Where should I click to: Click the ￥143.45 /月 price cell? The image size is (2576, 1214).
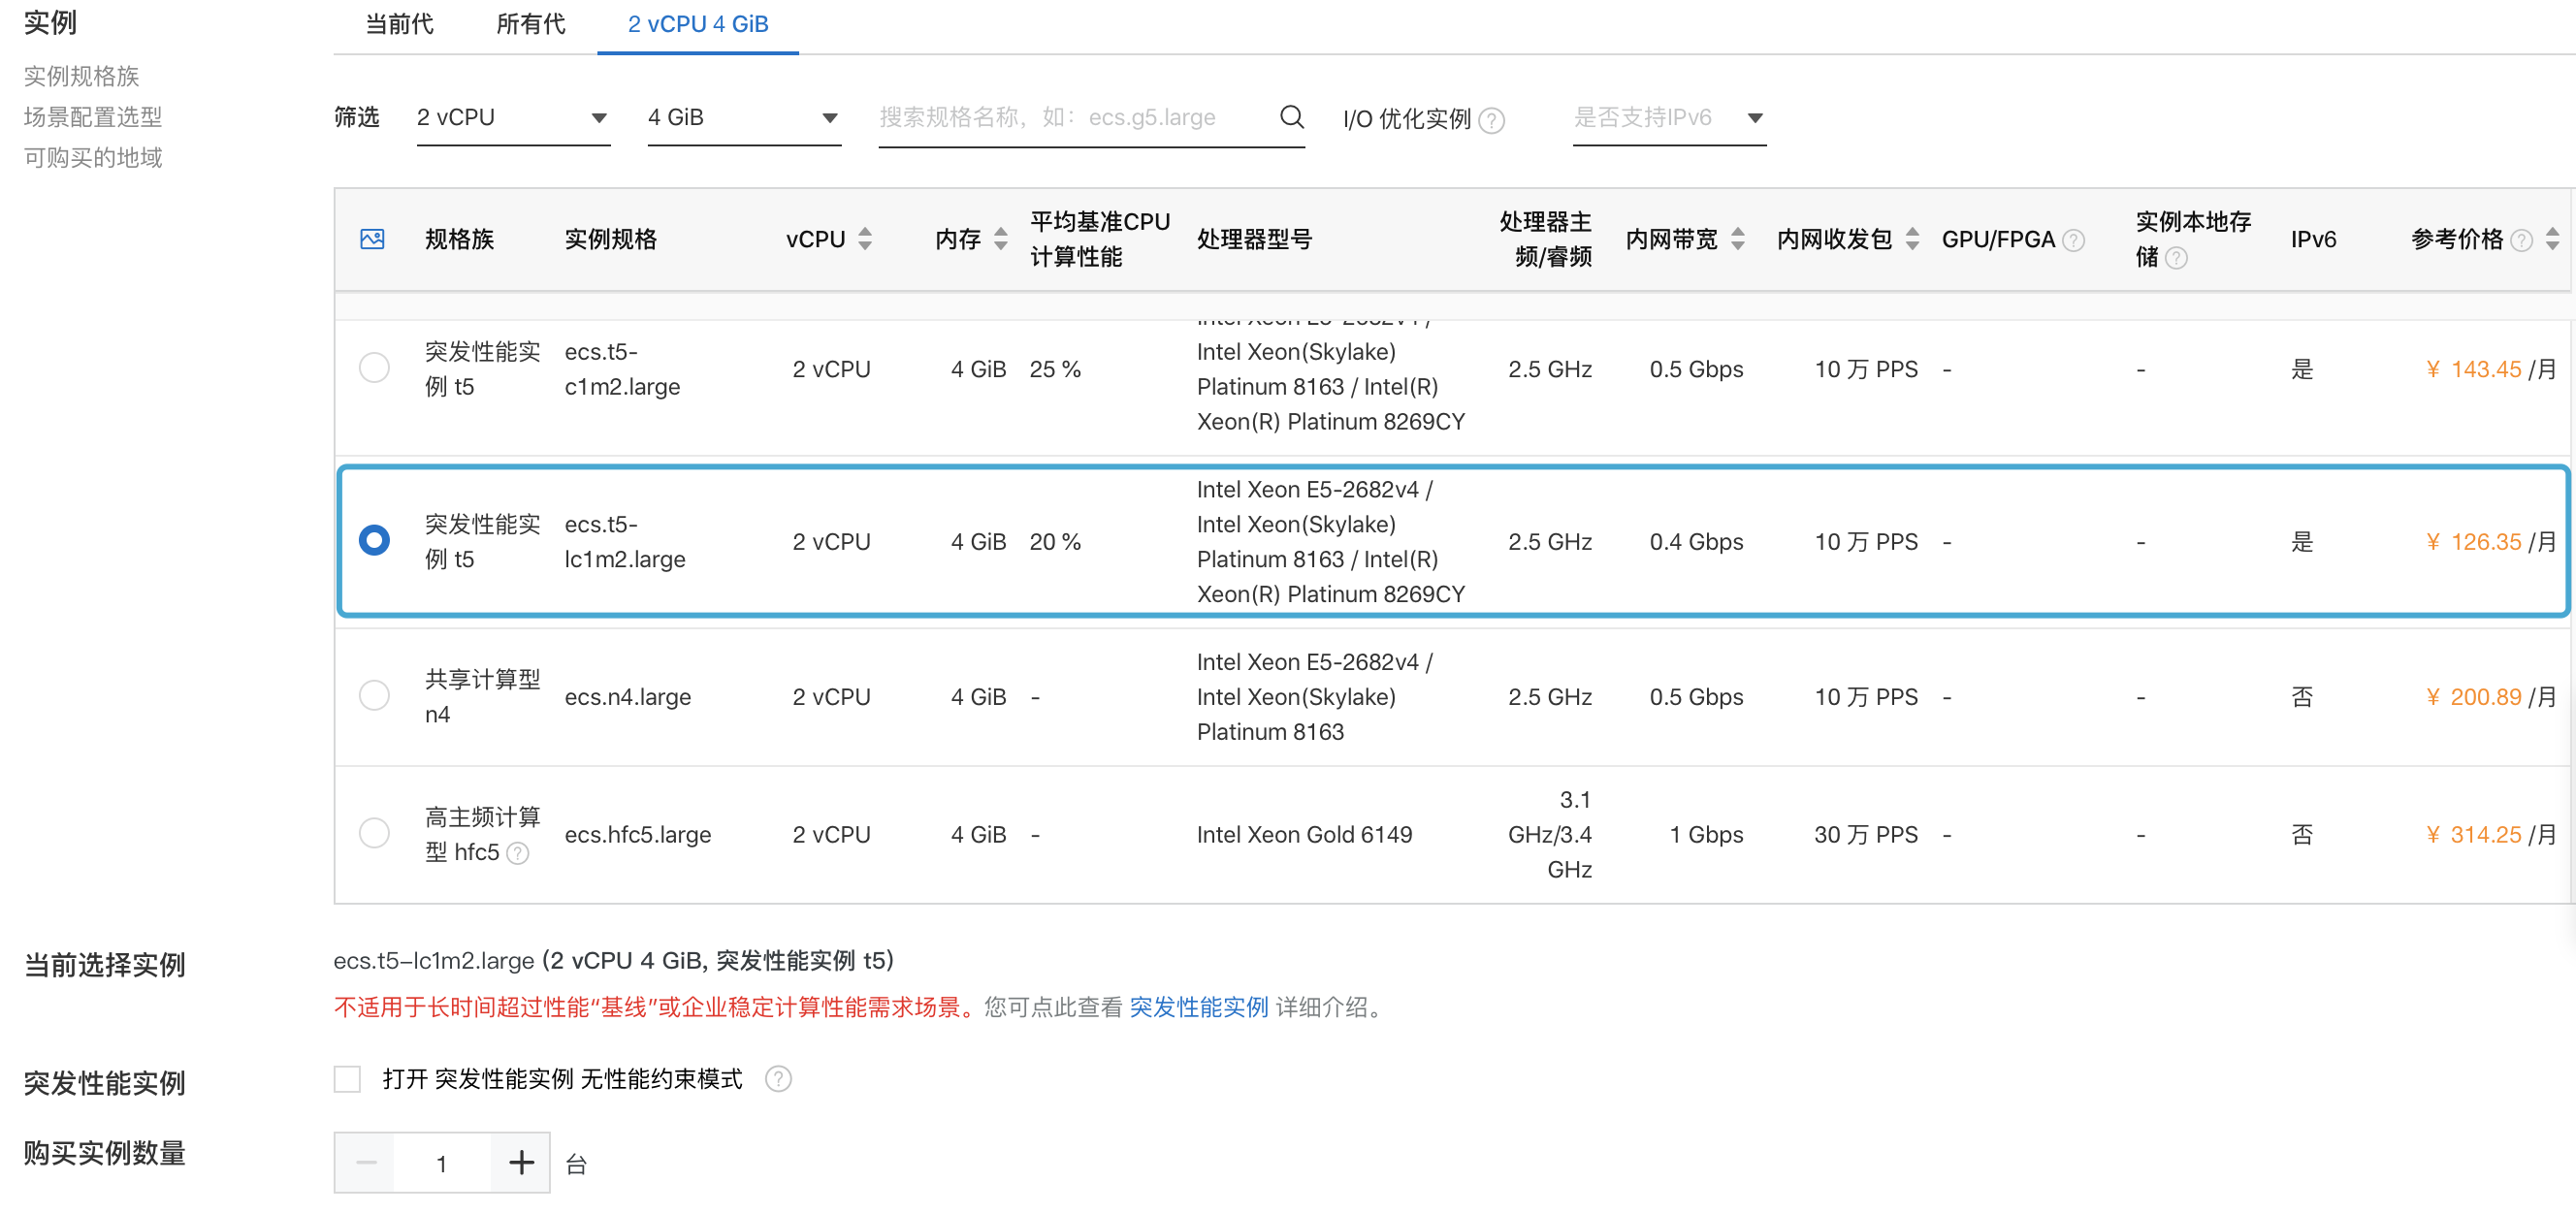(2491, 369)
